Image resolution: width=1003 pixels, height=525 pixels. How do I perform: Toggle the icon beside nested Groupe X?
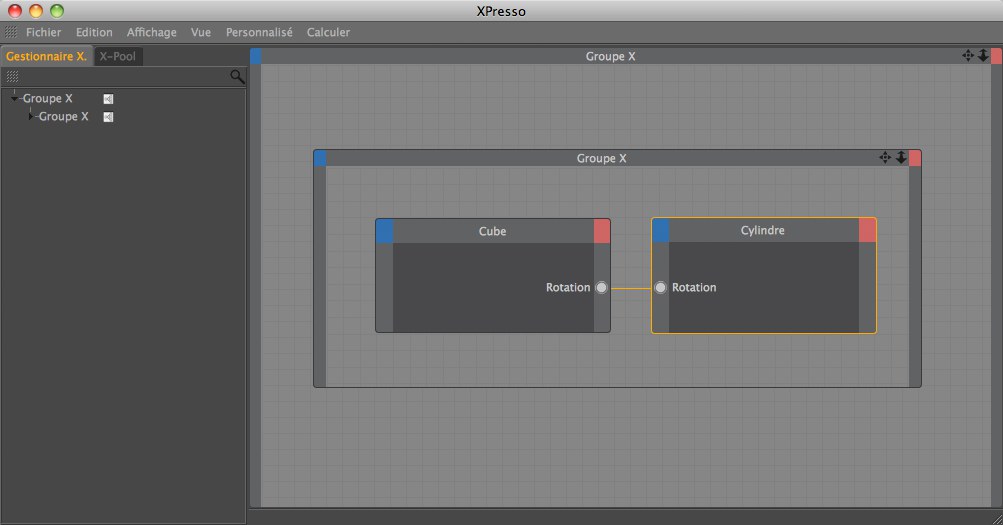(108, 117)
